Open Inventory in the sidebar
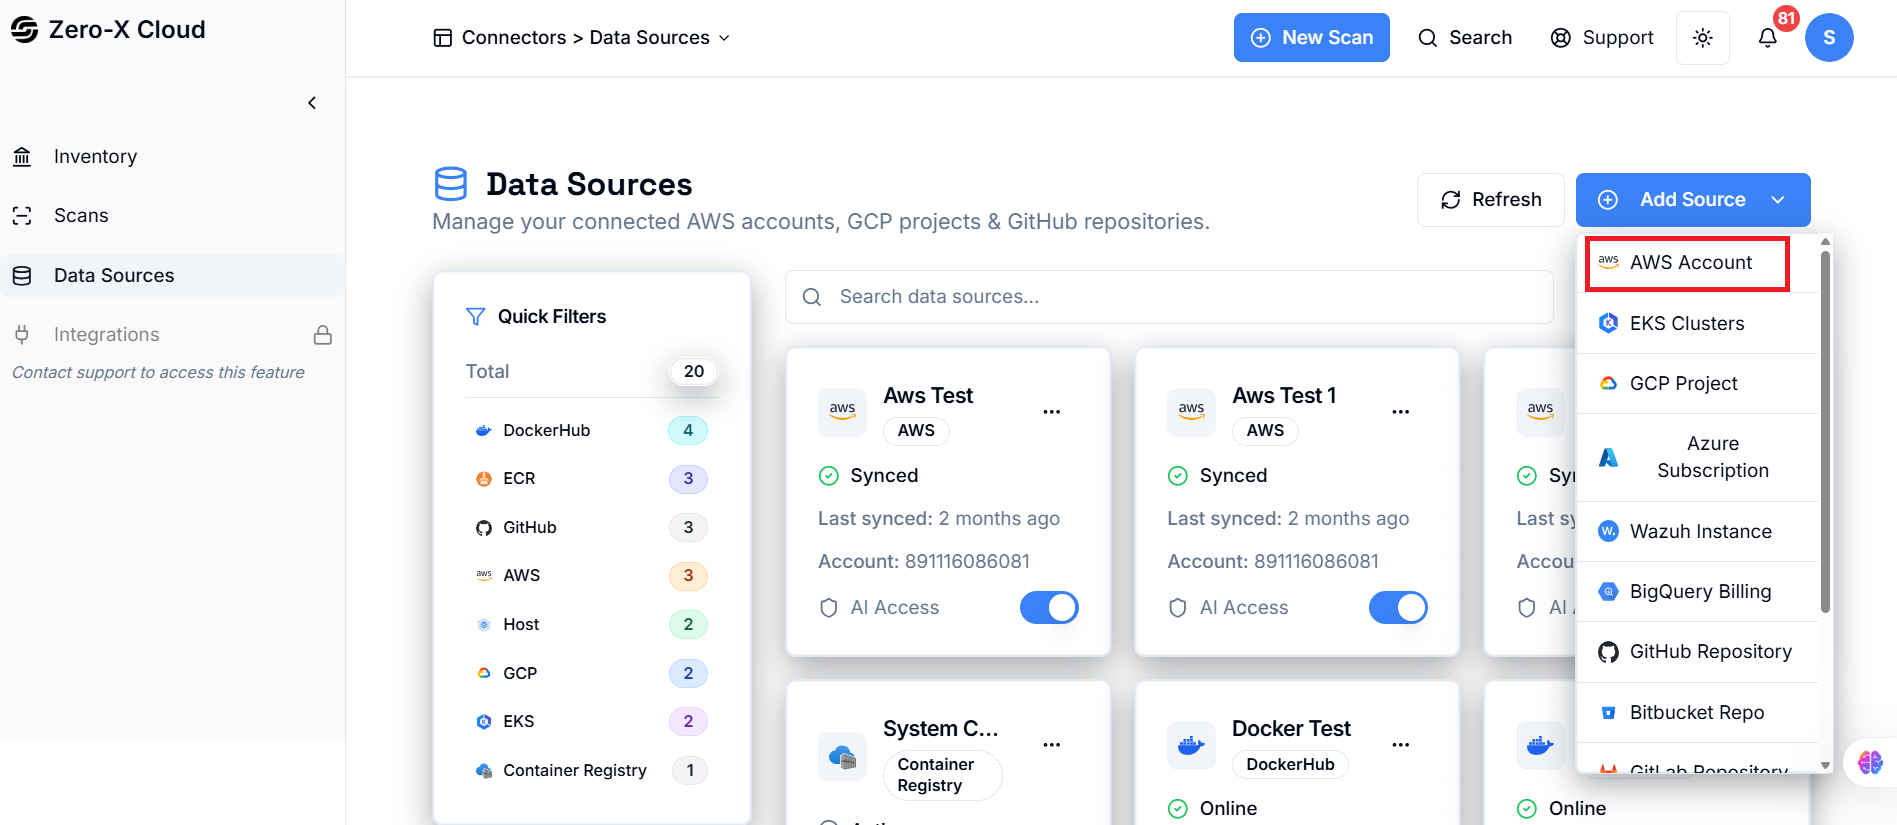 click(172, 157)
